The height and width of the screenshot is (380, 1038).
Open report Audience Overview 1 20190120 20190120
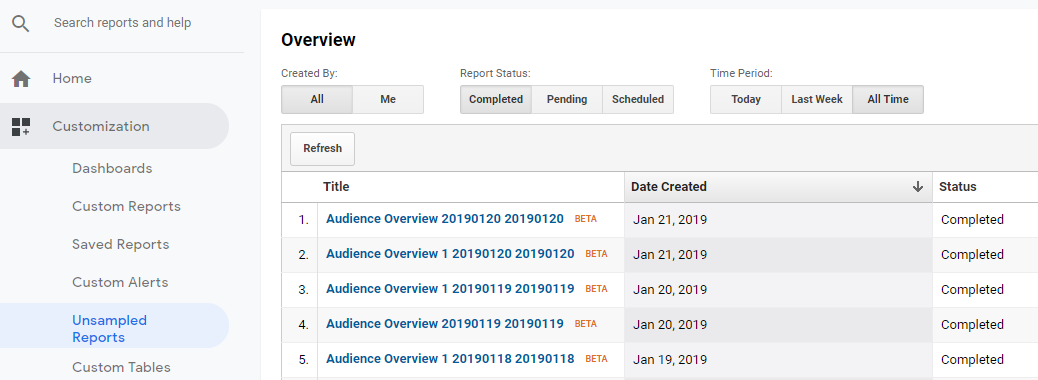coord(450,254)
